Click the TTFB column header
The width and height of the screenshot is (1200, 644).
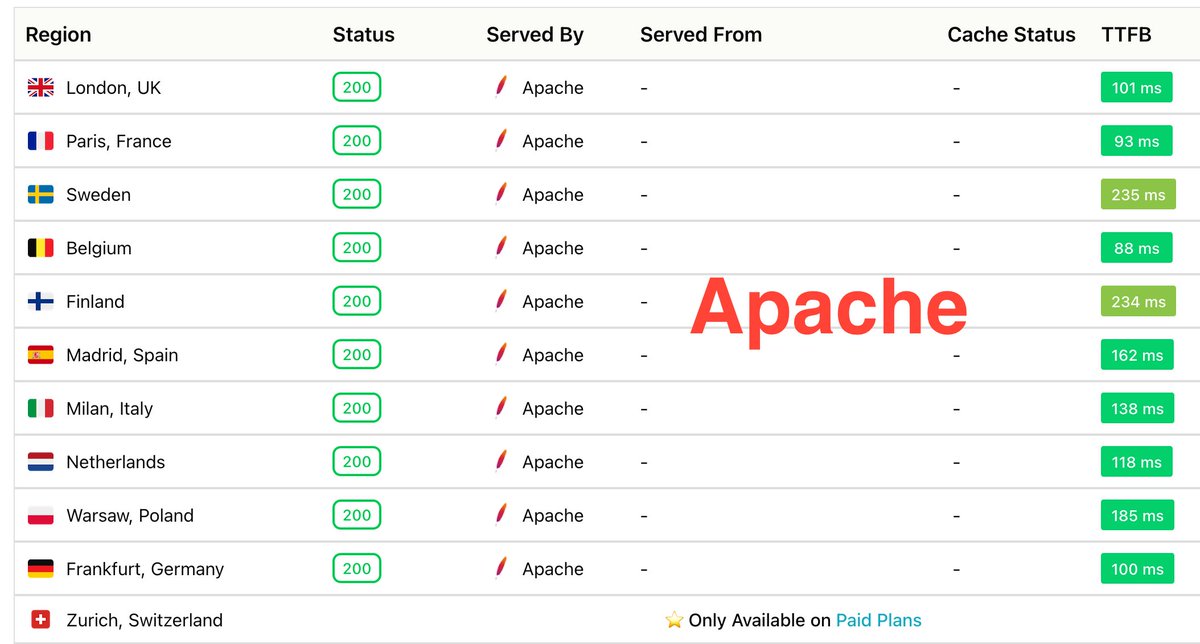click(1127, 35)
